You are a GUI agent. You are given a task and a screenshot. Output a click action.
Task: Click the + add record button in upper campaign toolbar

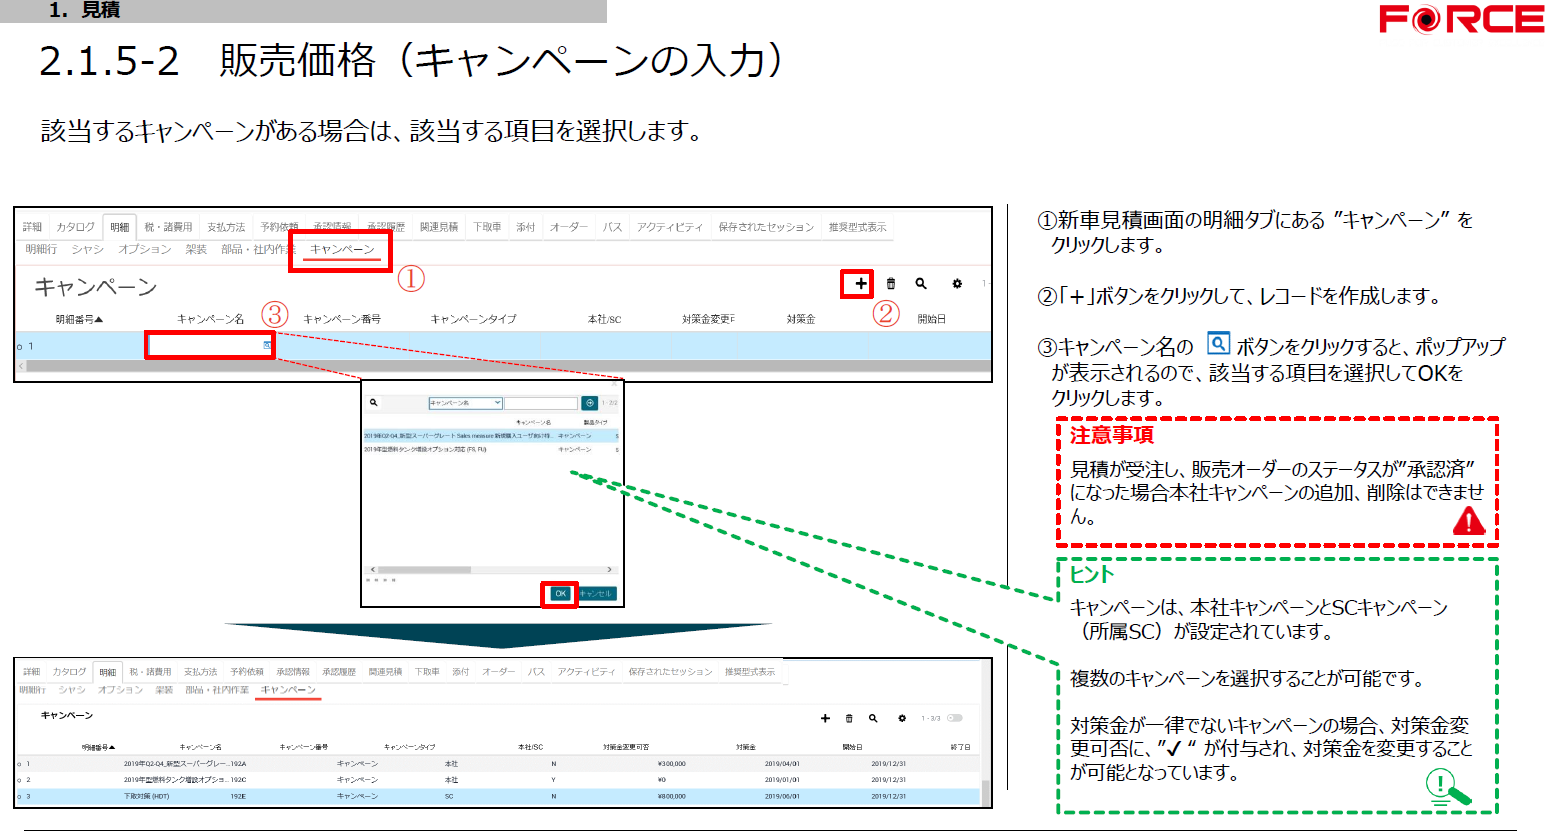[859, 284]
